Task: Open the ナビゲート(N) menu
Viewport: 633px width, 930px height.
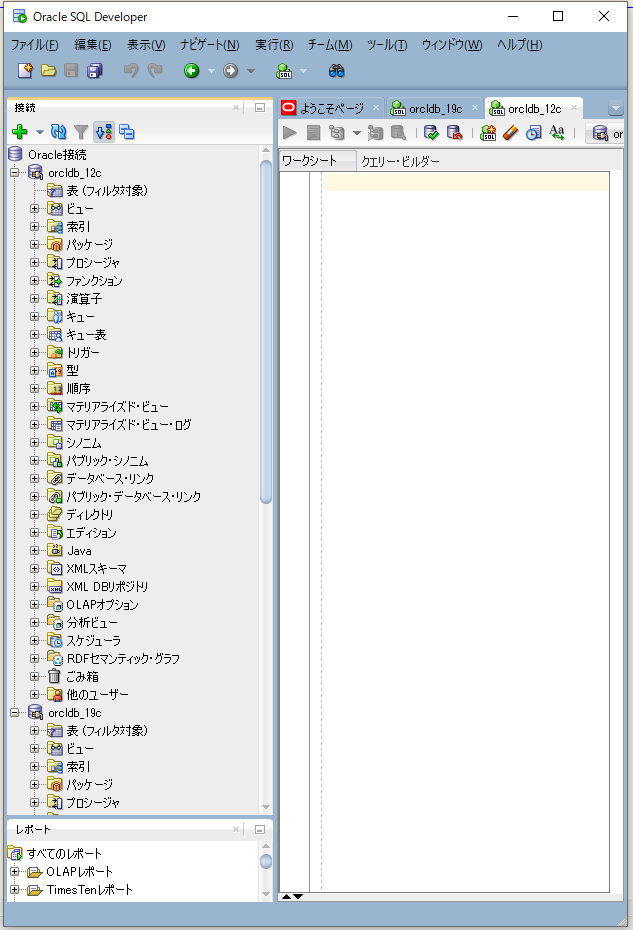Action: click(209, 45)
